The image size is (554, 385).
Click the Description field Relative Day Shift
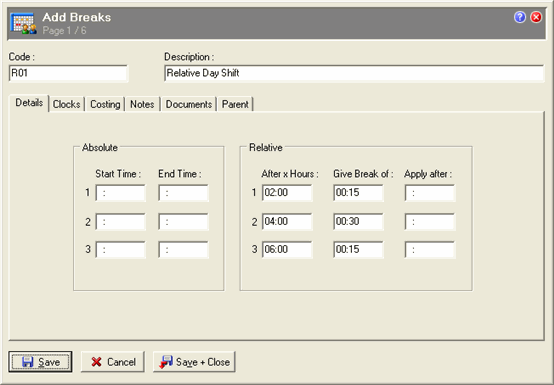point(354,73)
